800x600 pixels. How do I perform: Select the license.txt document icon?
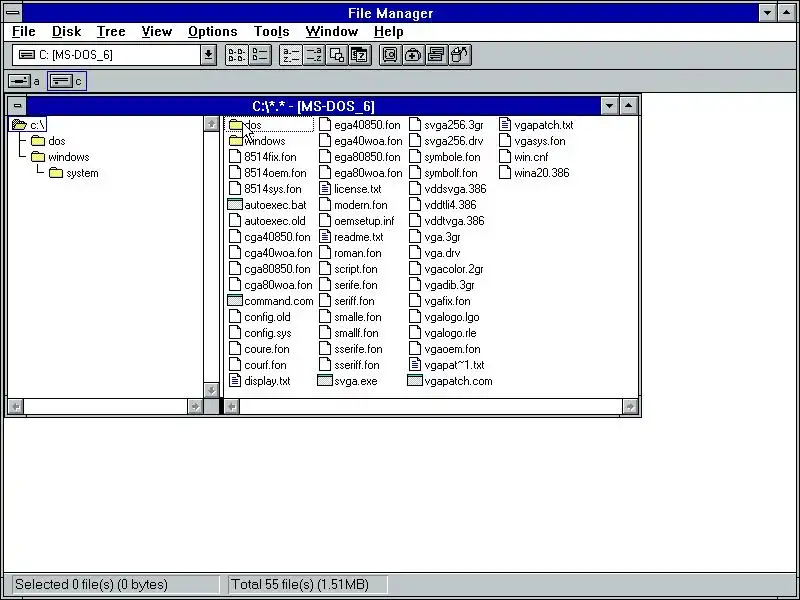point(325,189)
